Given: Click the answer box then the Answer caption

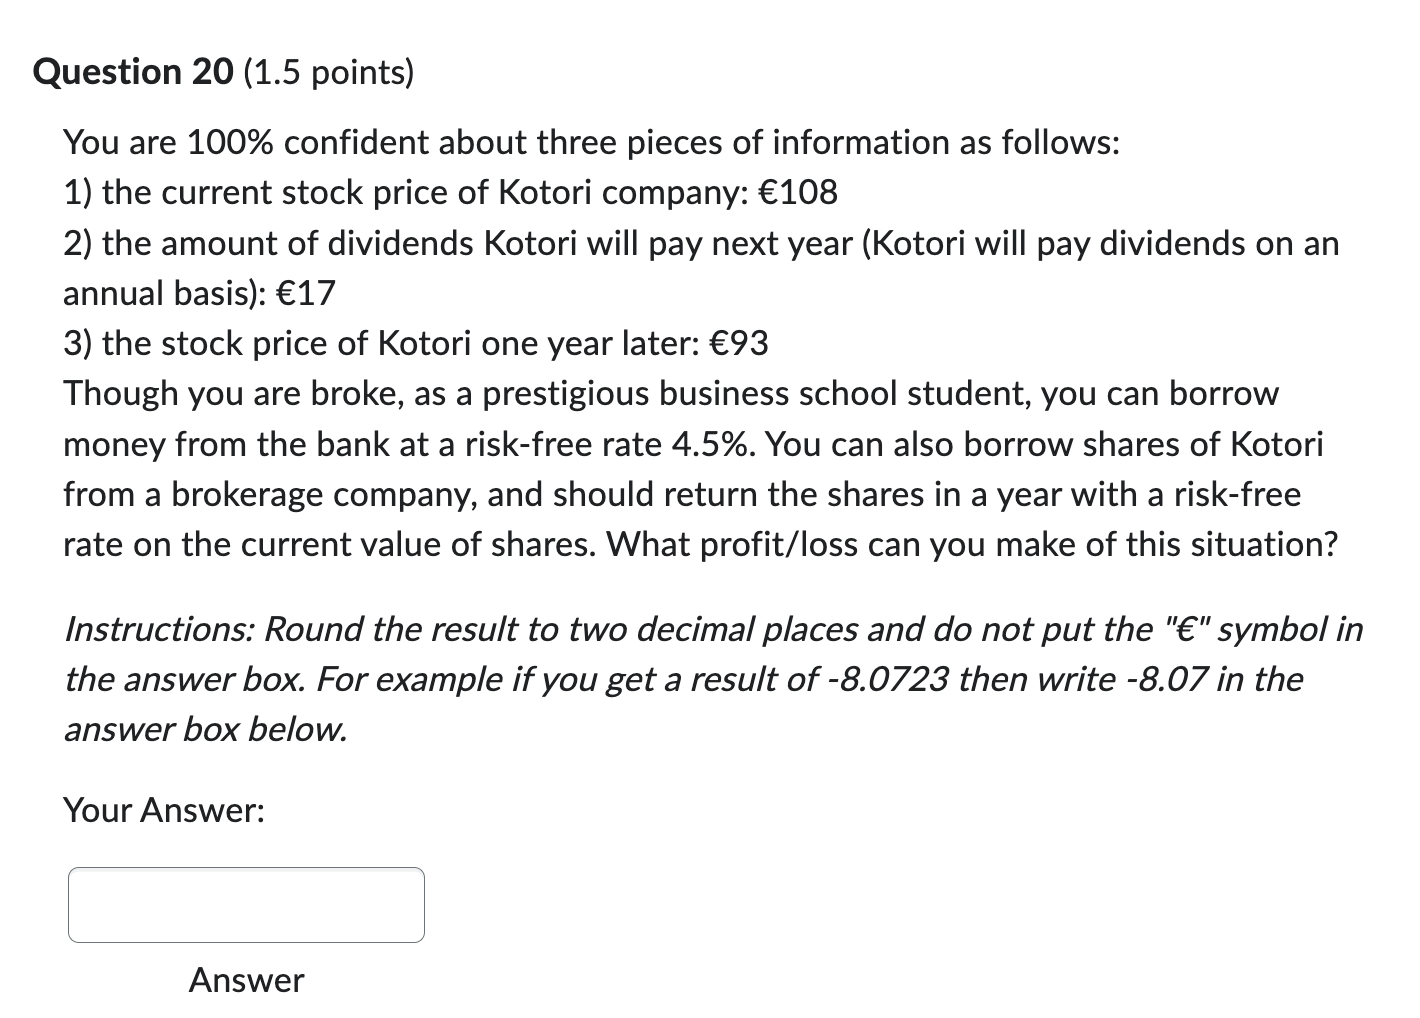Looking at the screenshot, I should click(244, 980).
